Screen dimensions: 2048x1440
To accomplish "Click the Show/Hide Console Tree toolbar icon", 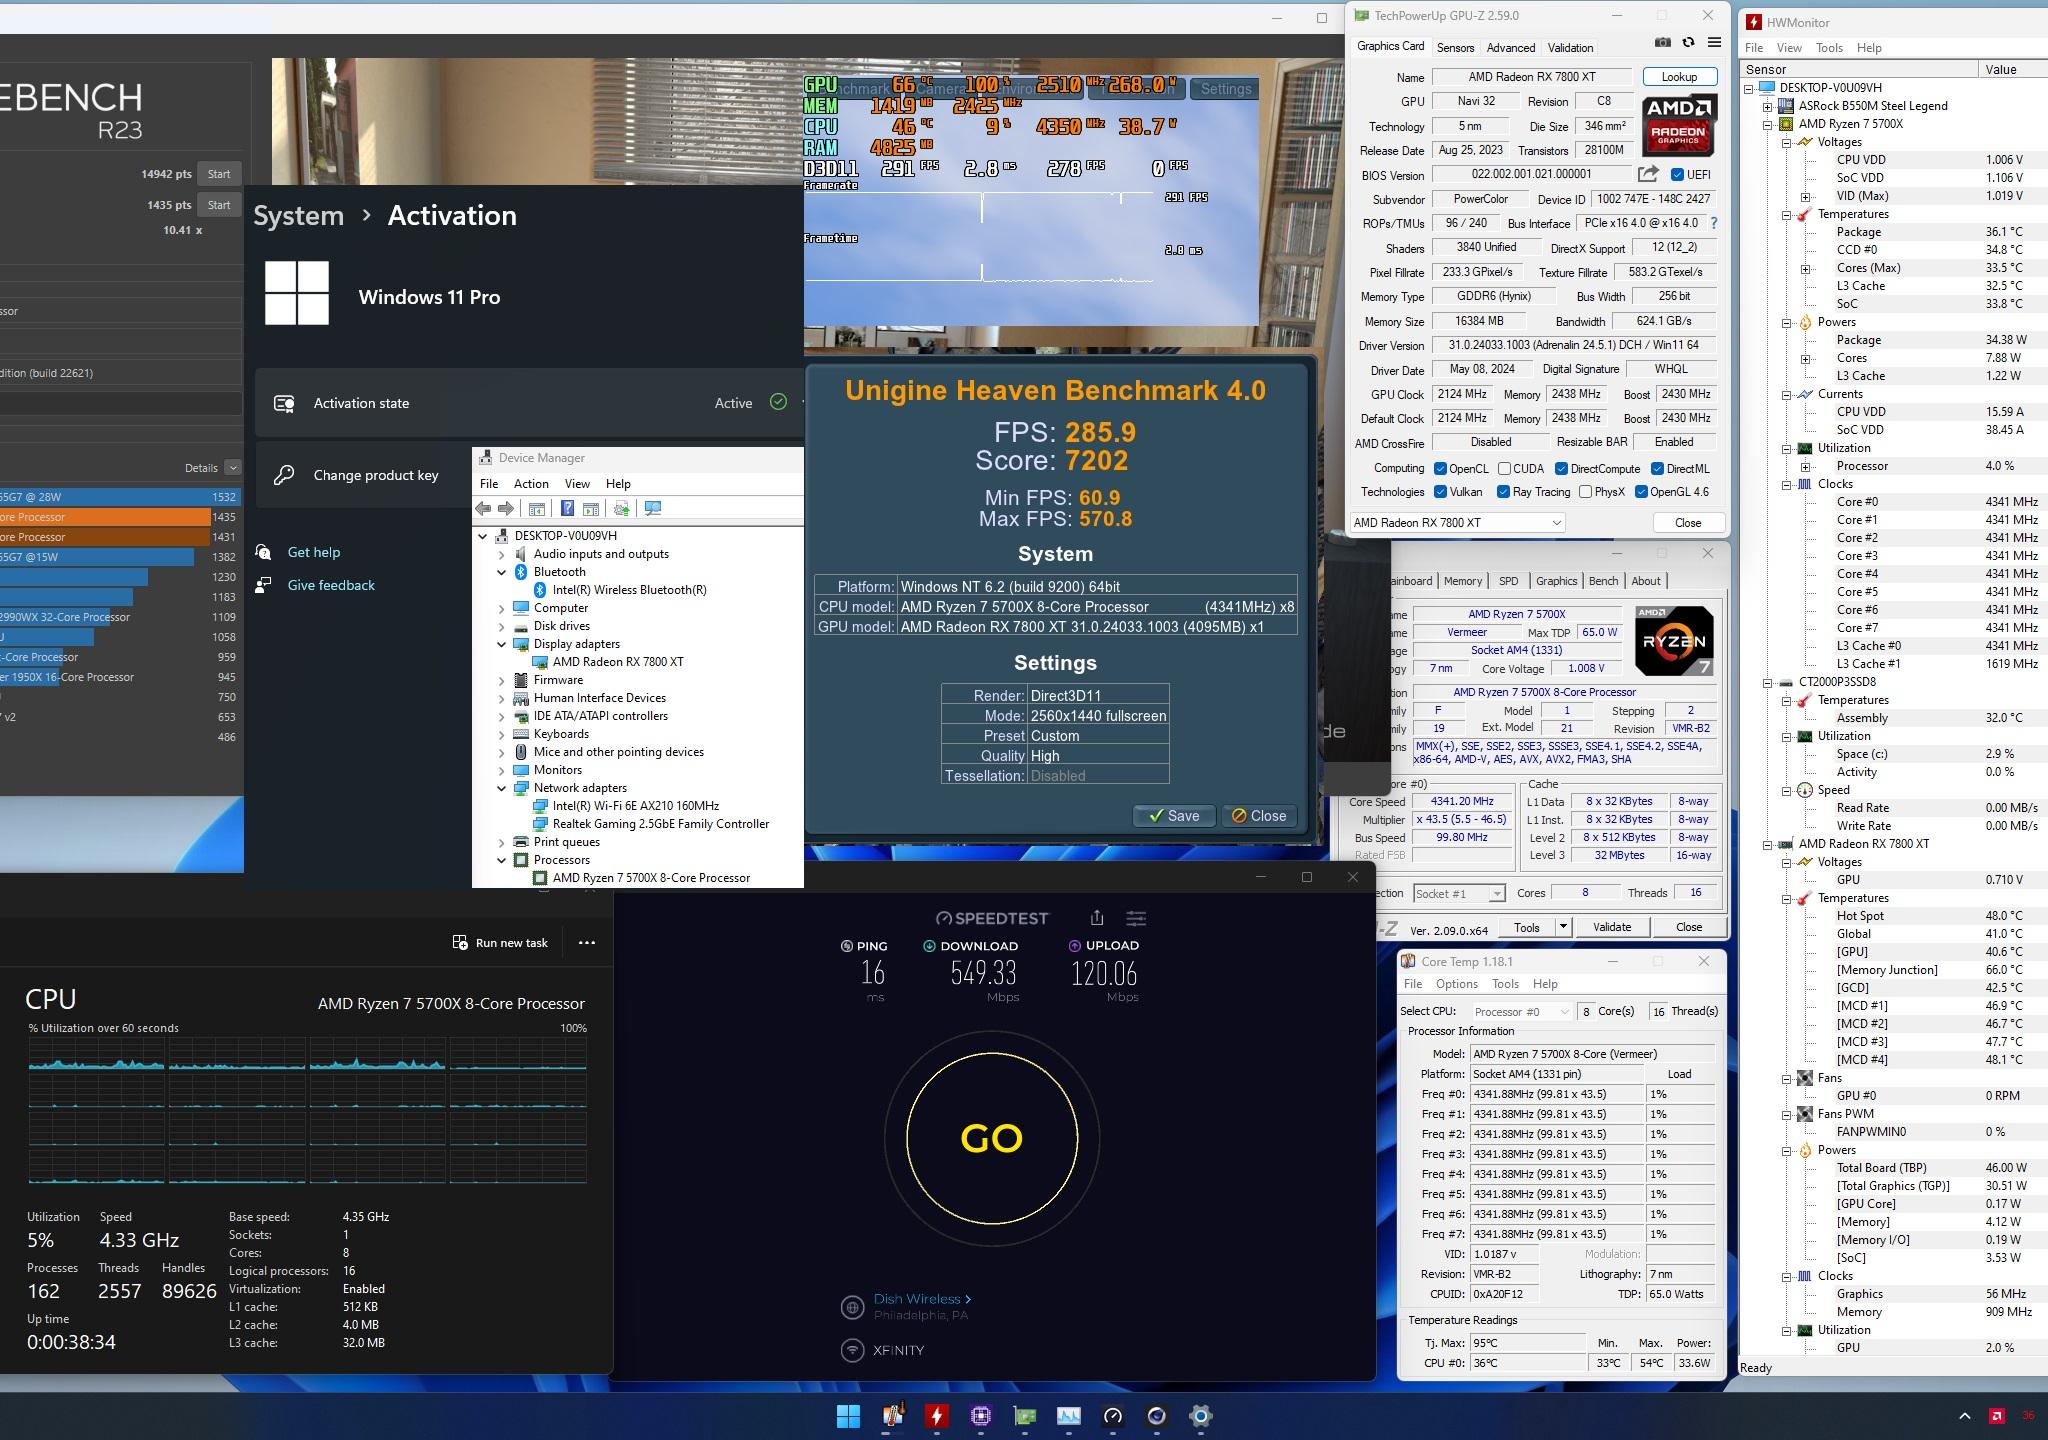I will [537, 509].
